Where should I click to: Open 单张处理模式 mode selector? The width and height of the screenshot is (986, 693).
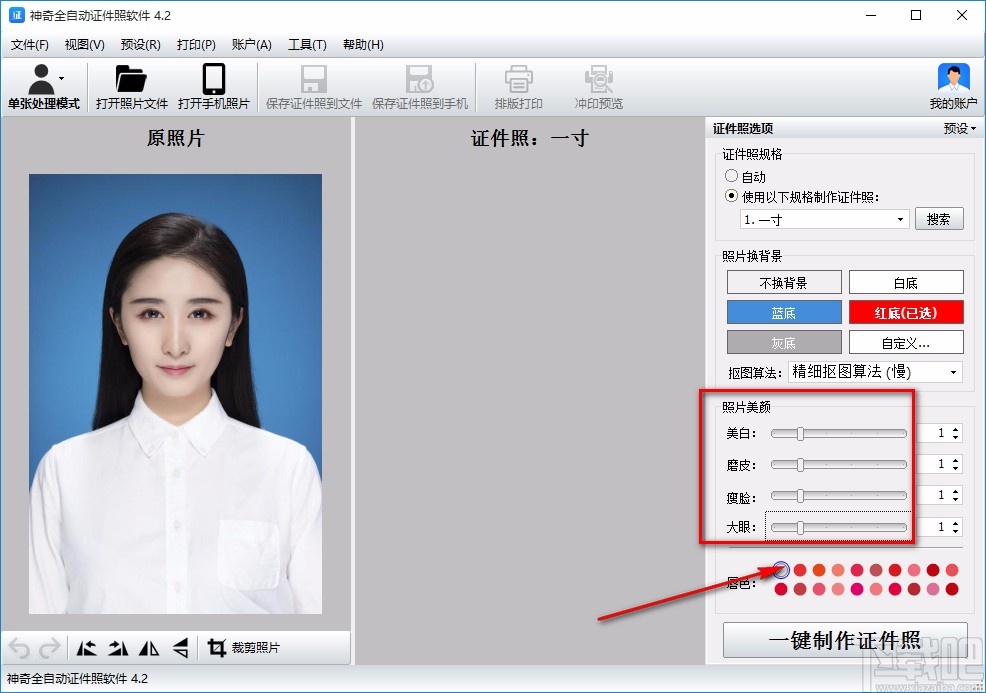tap(44, 87)
